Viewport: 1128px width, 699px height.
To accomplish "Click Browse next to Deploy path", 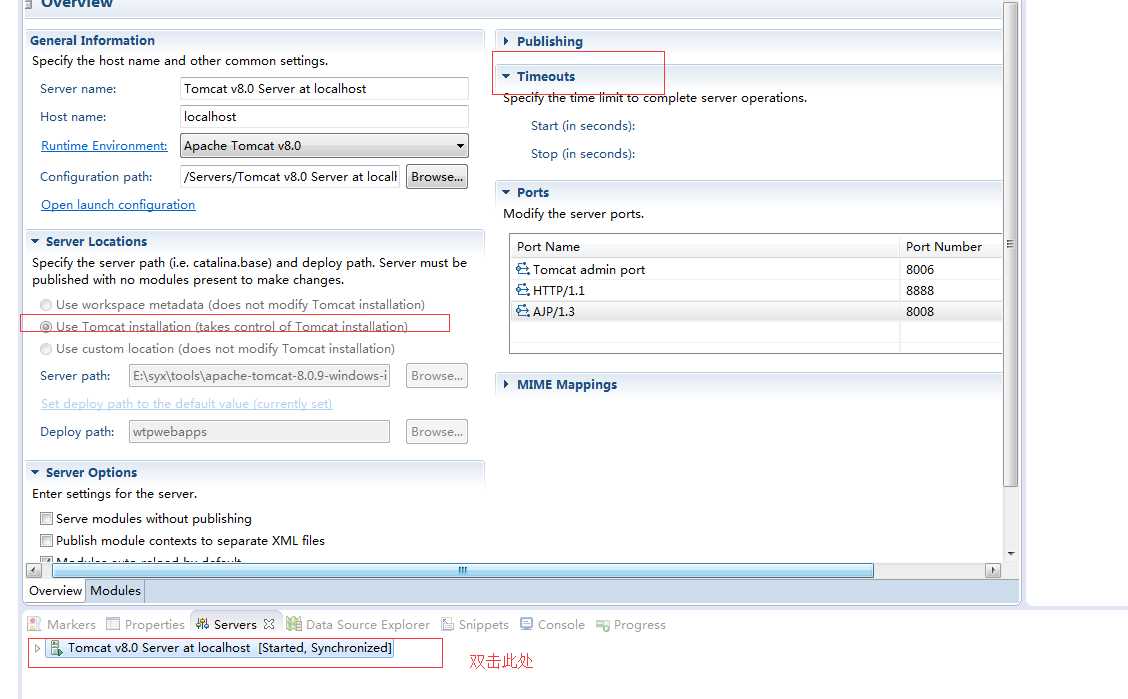I will [437, 431].
